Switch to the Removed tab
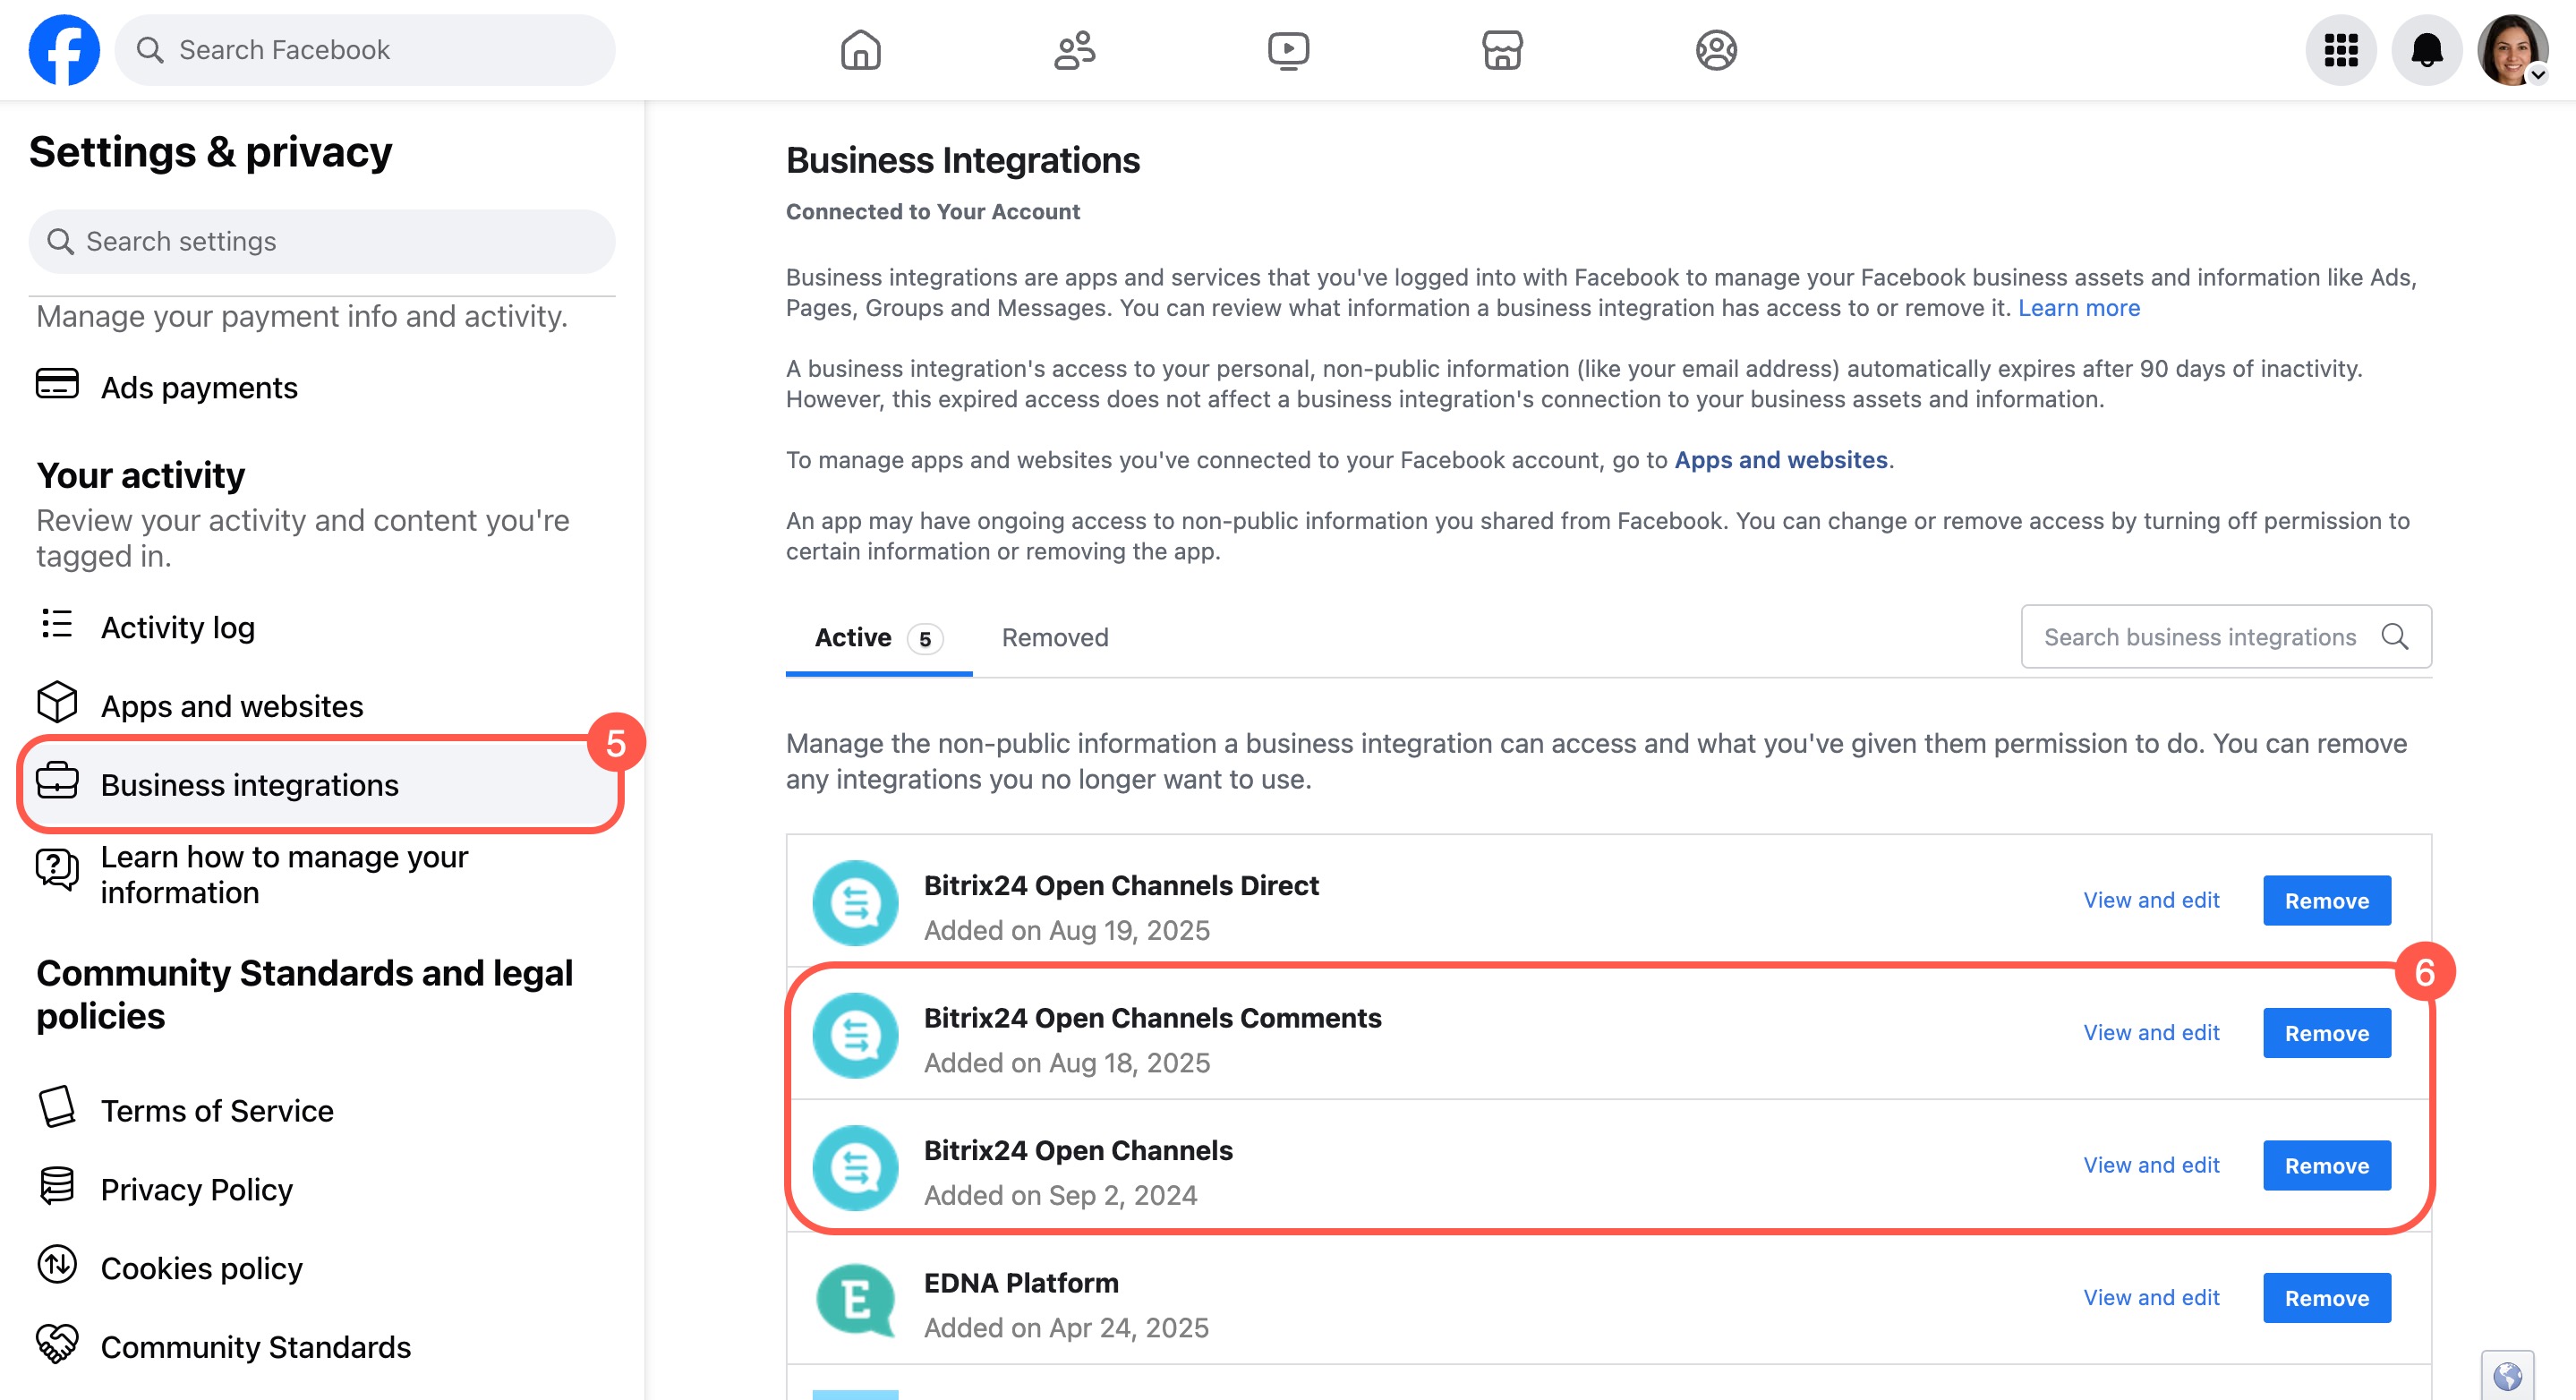 coord(1055,638)
